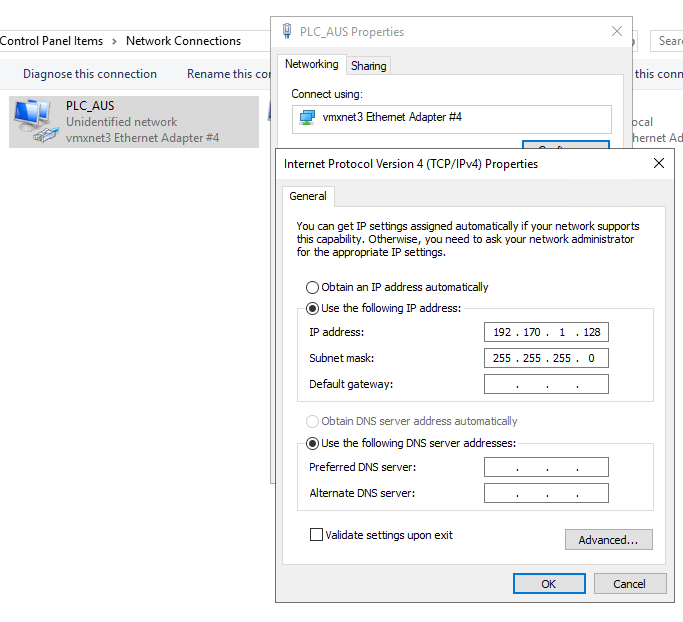Click the Preferred DNS server field
The height and width of the screenshot is (622, 683).
[x=546, y=467]
